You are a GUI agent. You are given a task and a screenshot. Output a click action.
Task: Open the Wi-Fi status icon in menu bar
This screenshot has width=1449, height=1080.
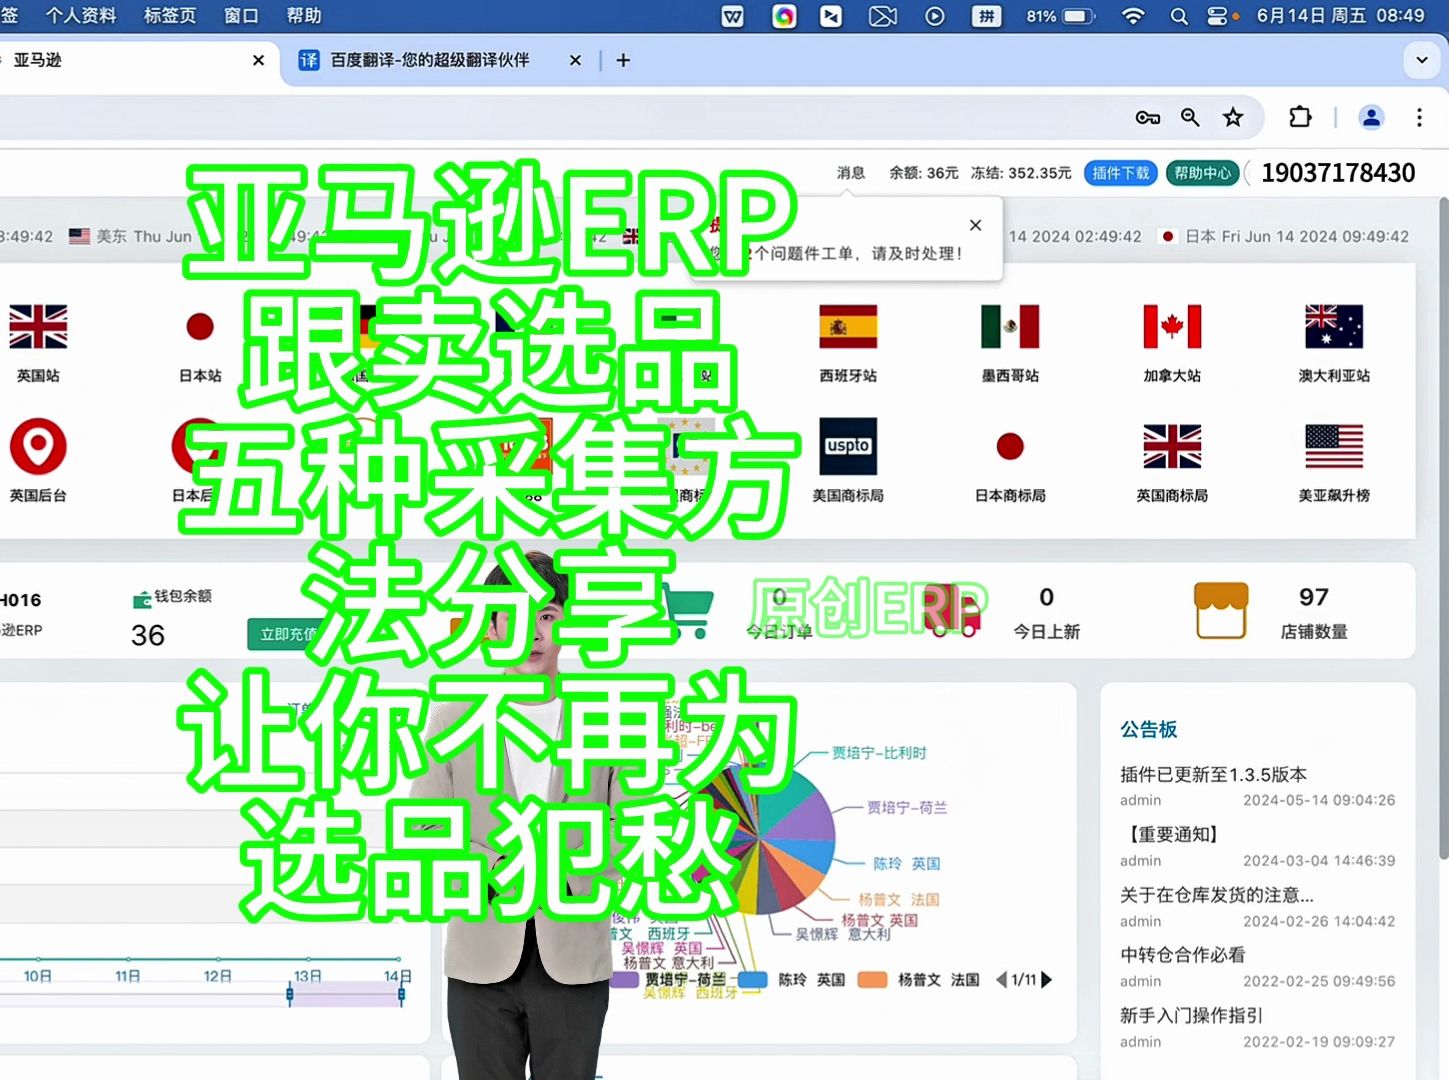(1133, 16)
